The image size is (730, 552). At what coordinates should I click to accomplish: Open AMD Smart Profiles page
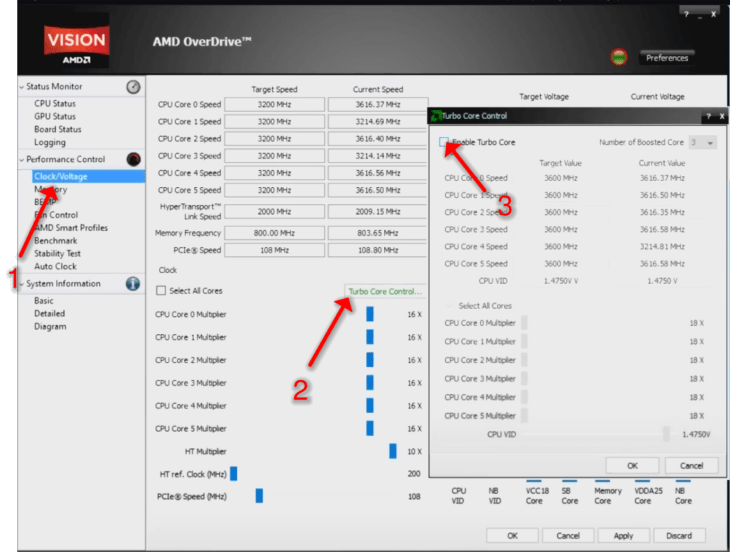point(71,228)
